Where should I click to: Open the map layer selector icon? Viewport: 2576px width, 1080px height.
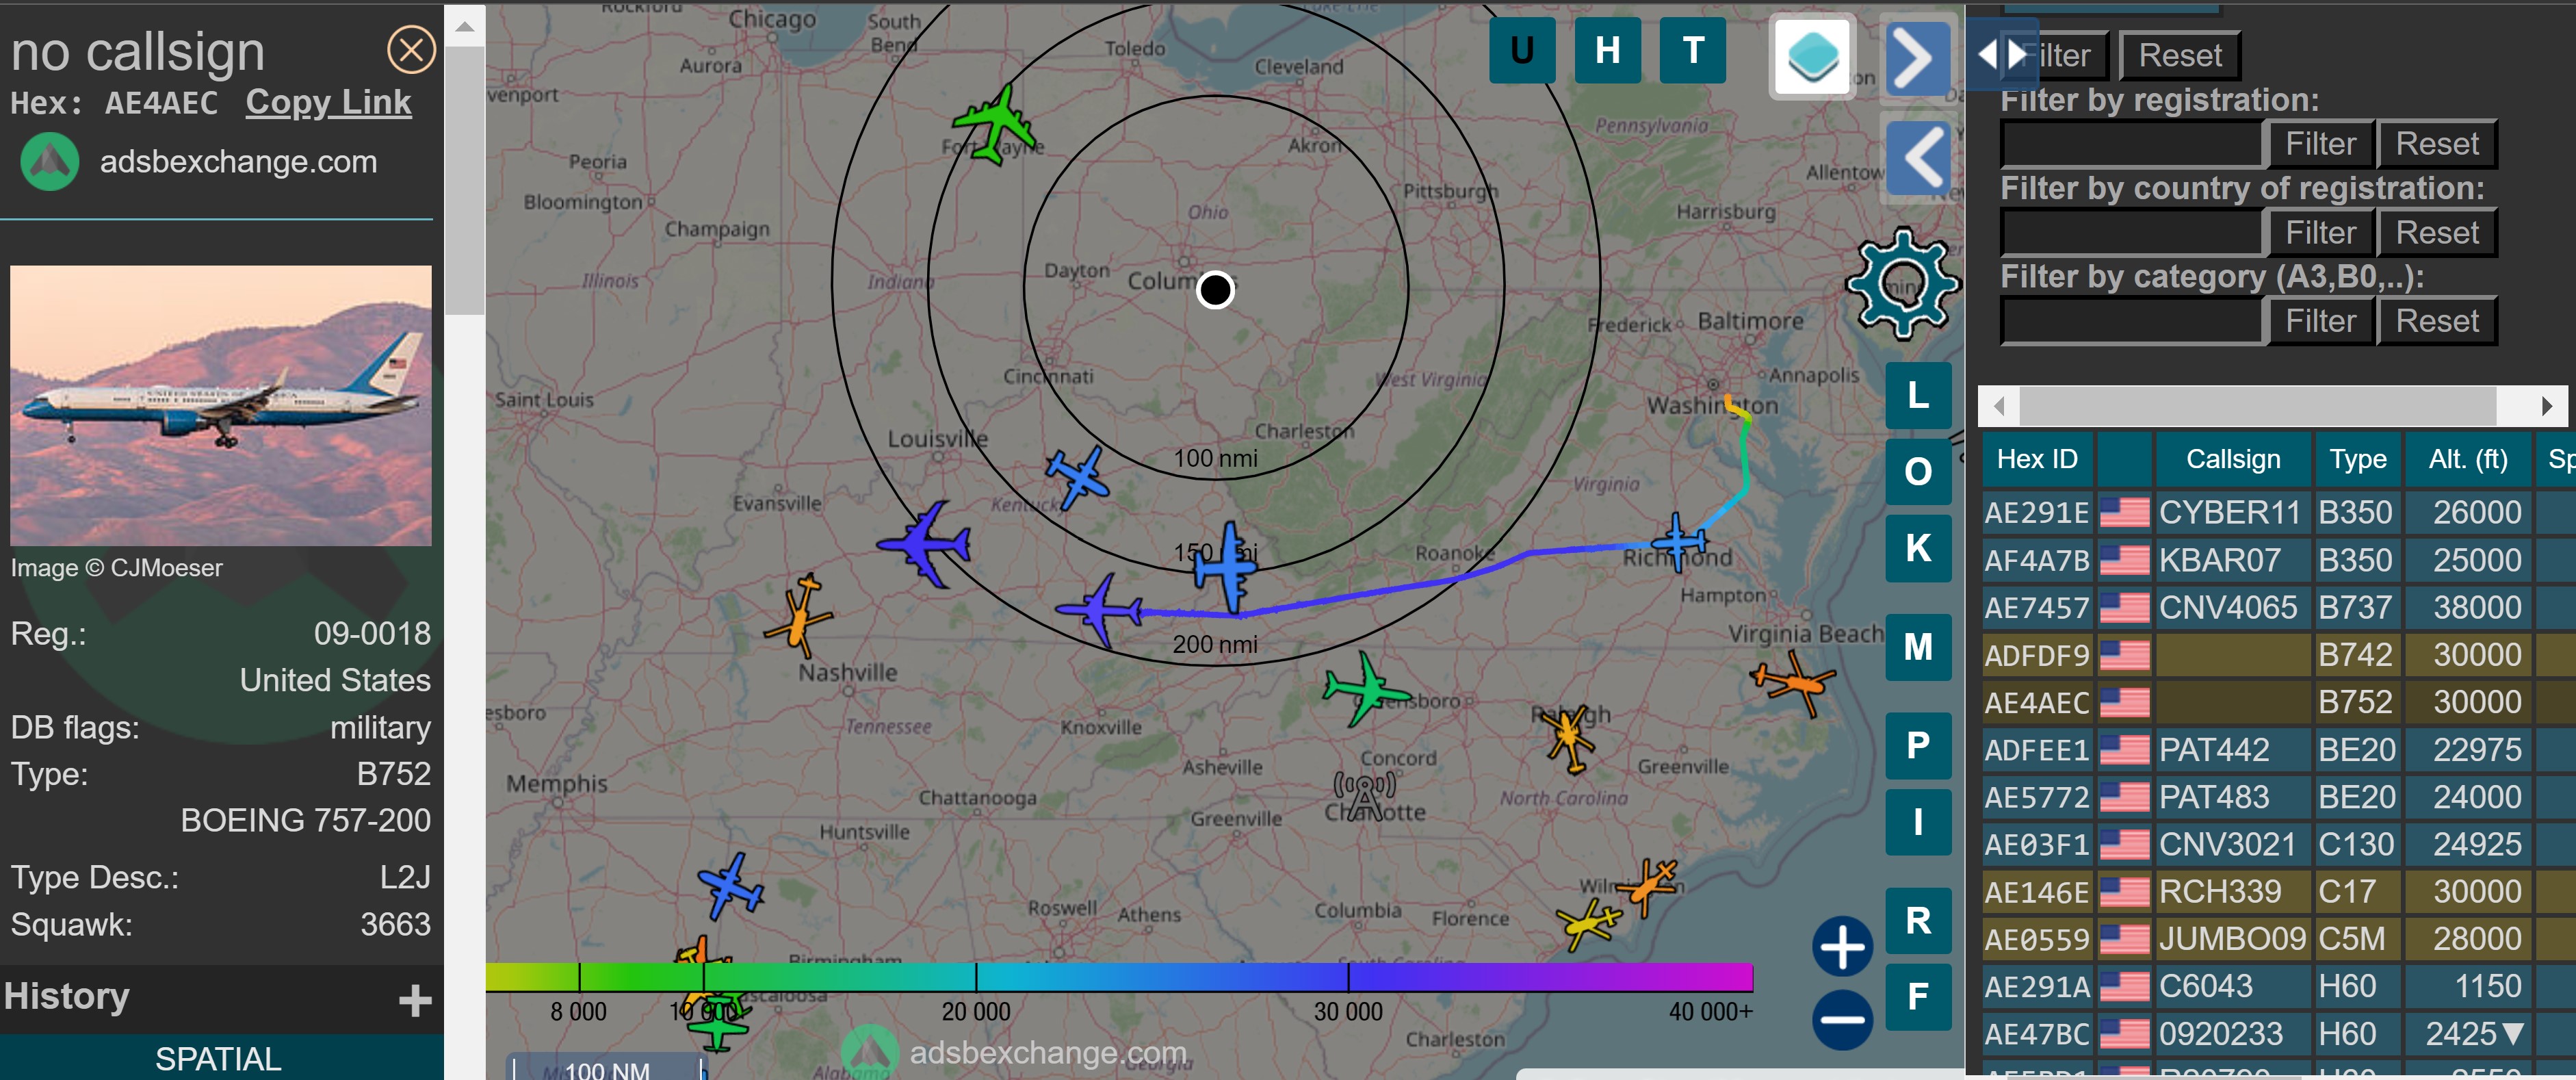click(1812, 56)
